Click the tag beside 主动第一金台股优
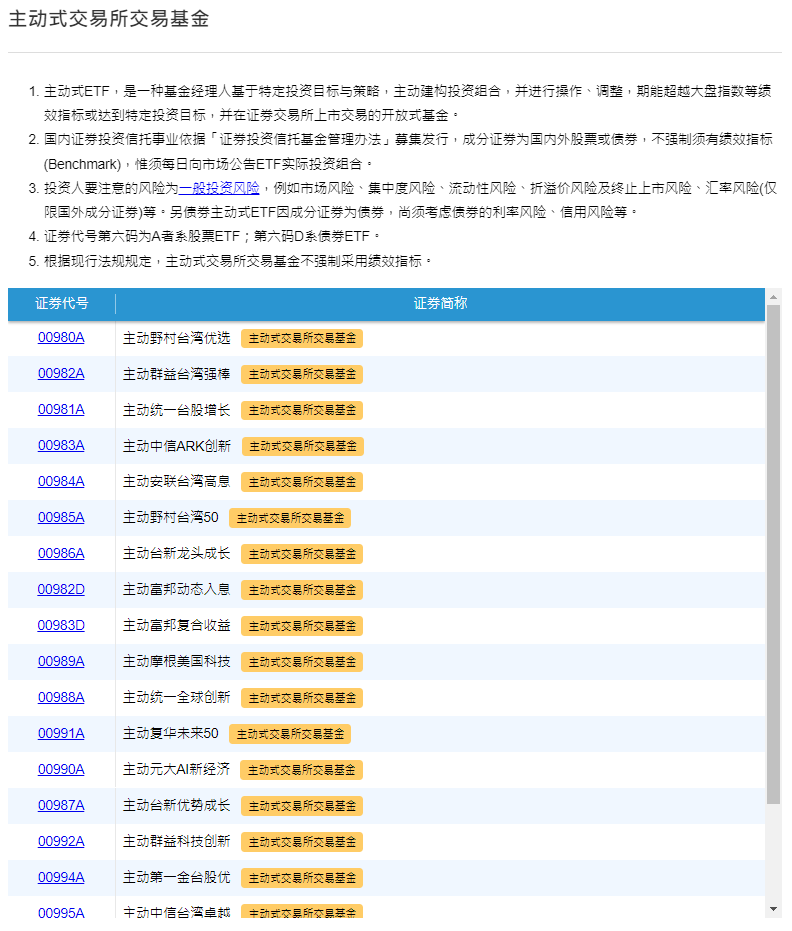 (x=302, y=878)
